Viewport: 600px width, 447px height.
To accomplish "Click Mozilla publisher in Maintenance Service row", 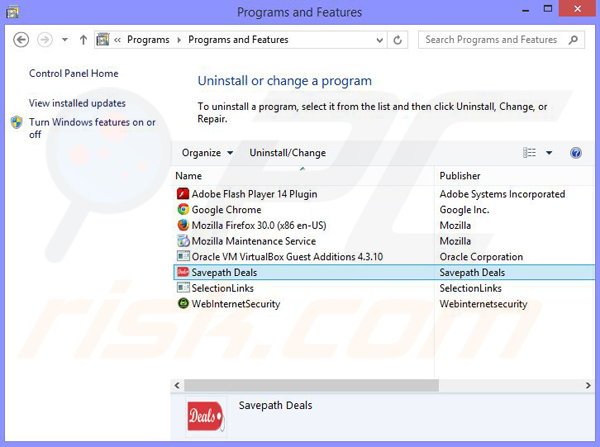I will tap(455, 241).
